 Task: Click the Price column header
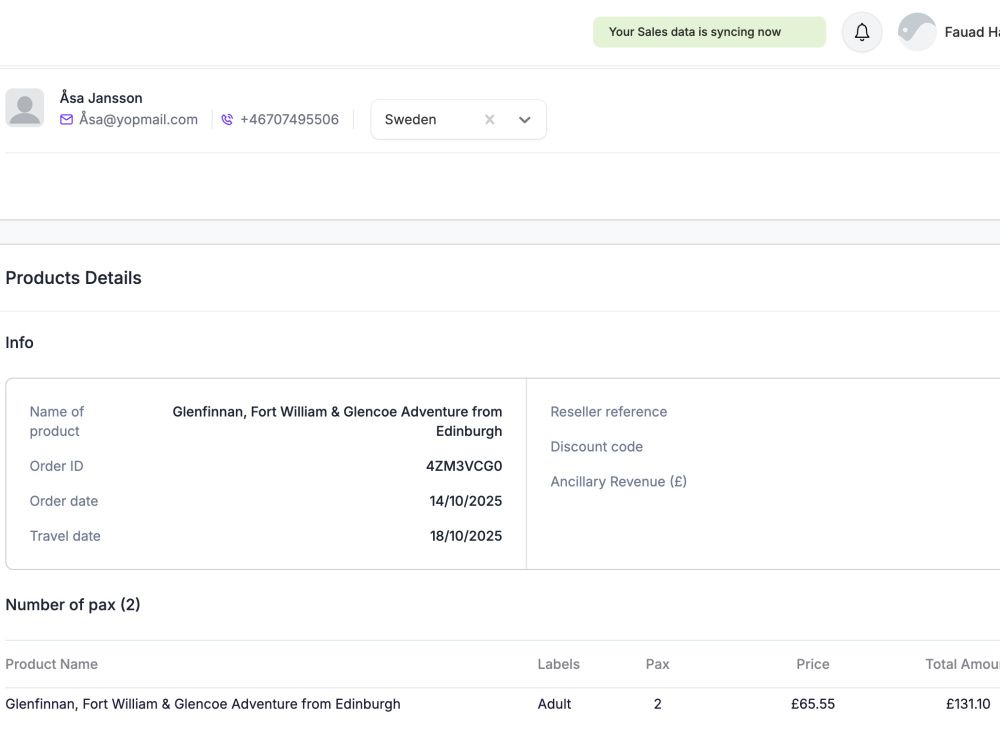click(812, 664)
